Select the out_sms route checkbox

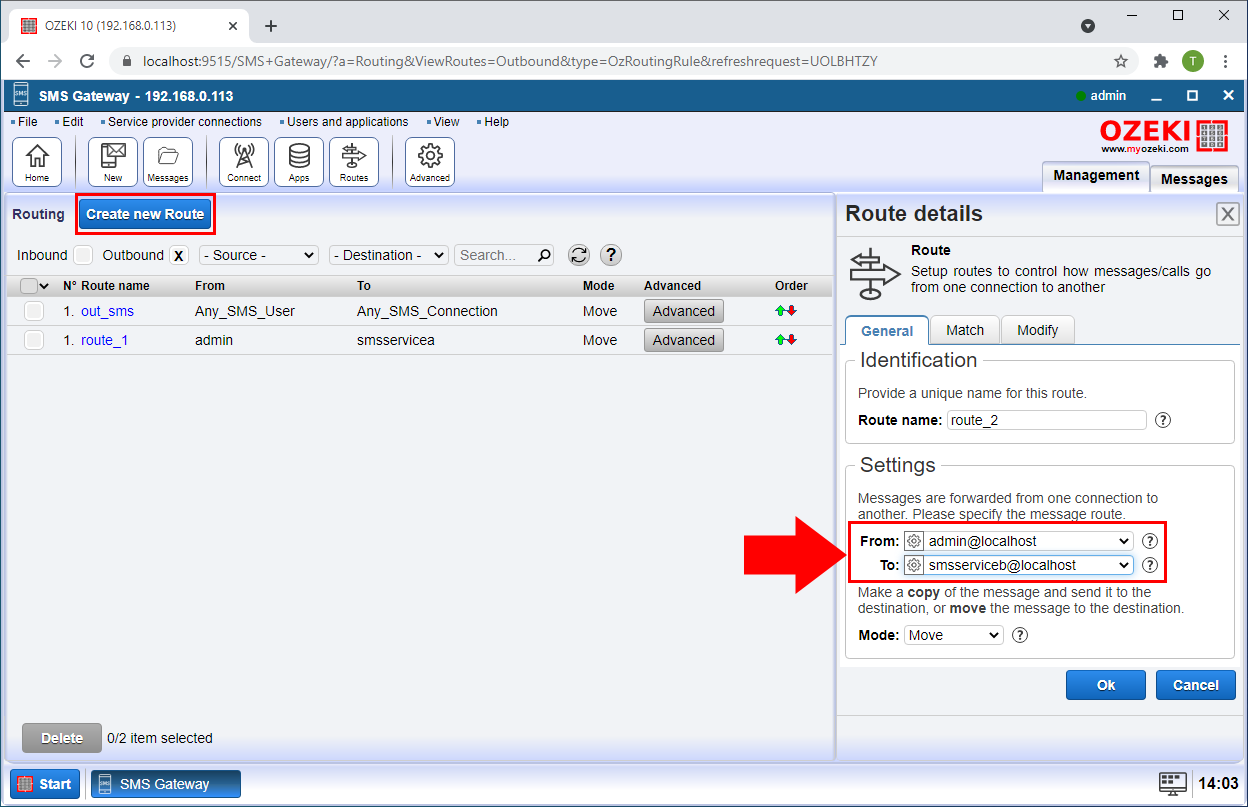34,311
